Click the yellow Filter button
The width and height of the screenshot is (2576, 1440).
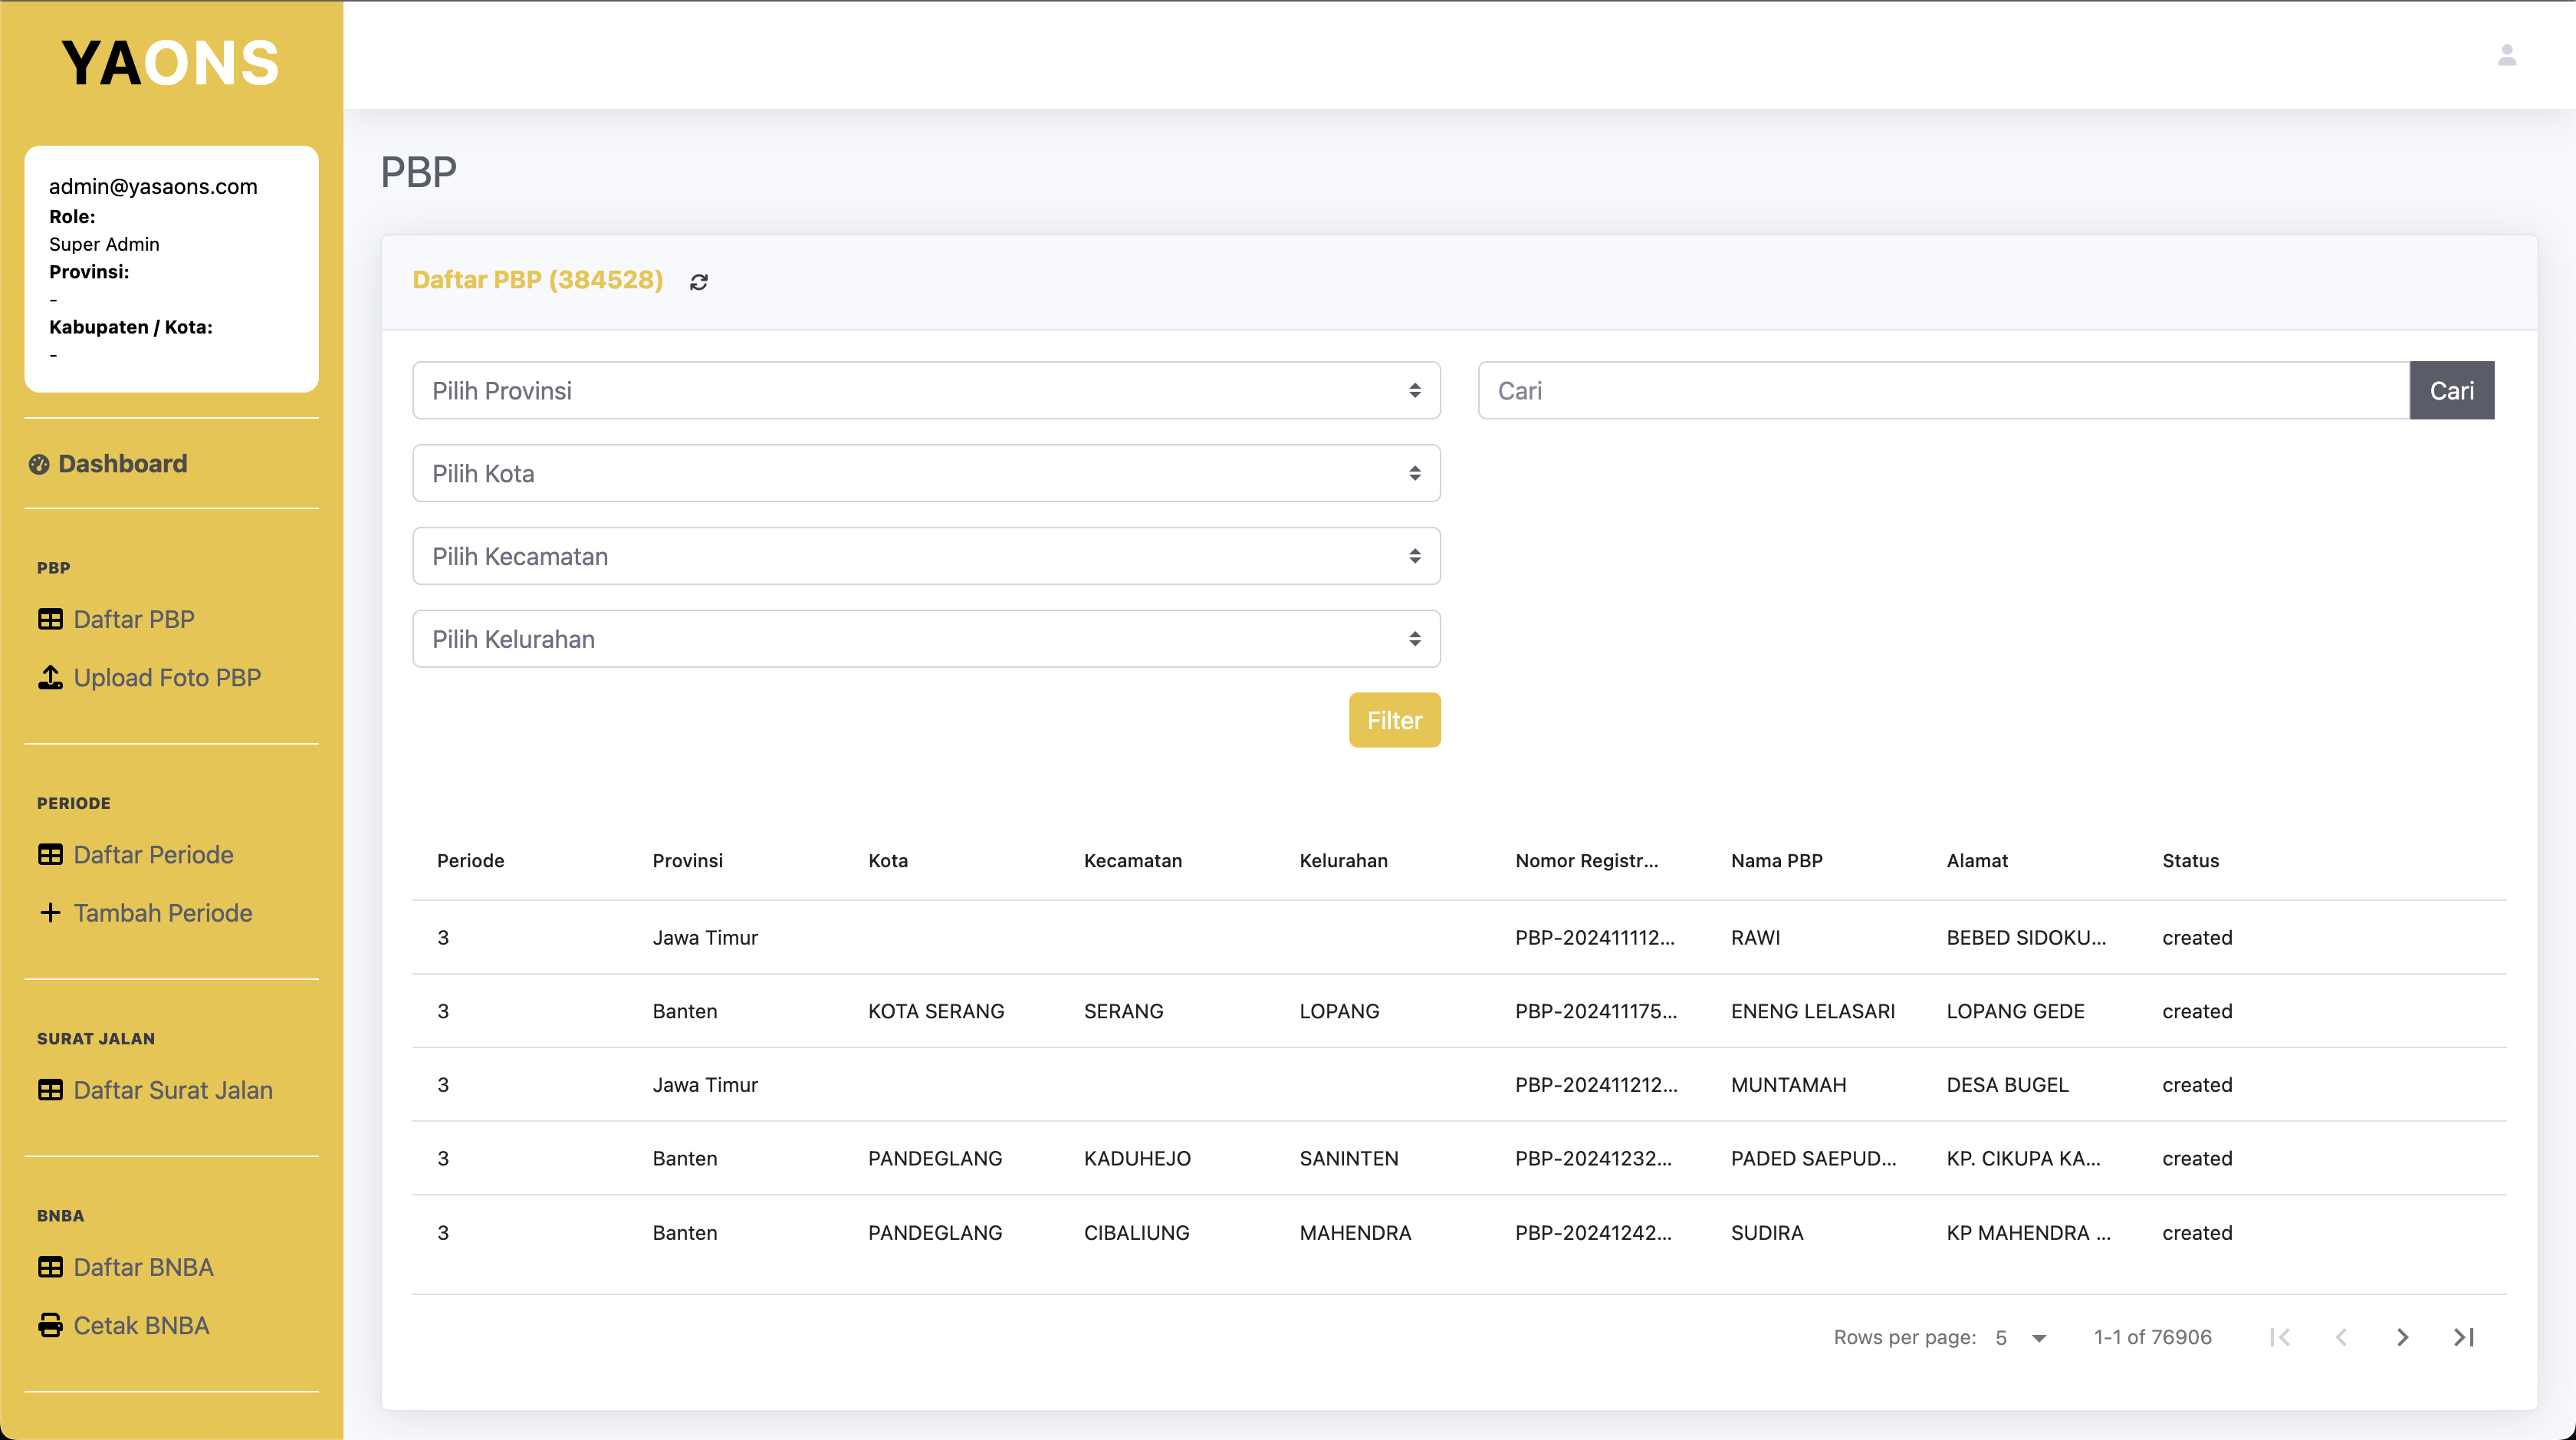point(1394,720)
